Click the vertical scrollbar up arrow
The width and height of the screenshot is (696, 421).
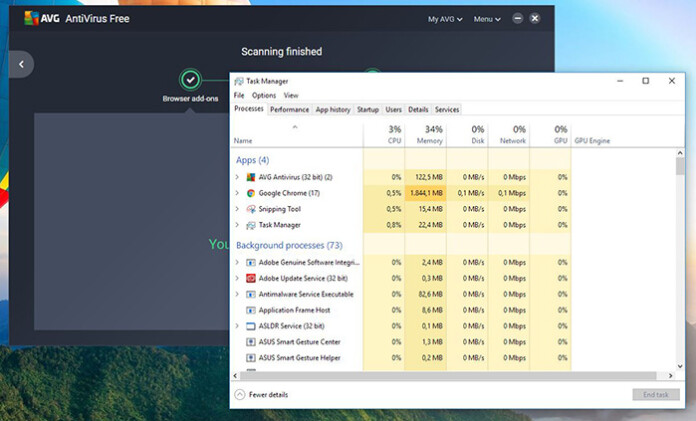pos(680,153)
